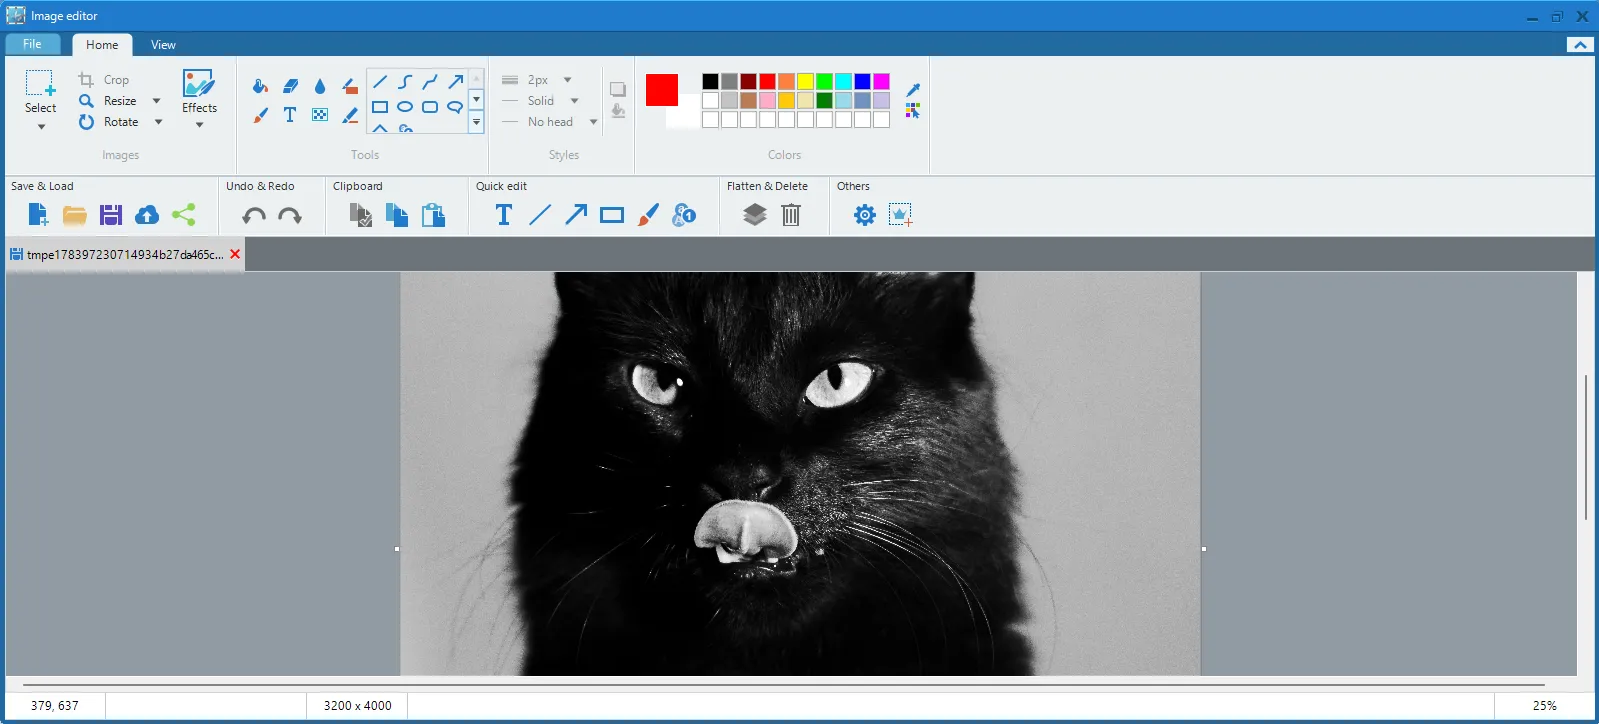
Task: Select the Speech bubble shape
Action: click(x=455, y=107)
